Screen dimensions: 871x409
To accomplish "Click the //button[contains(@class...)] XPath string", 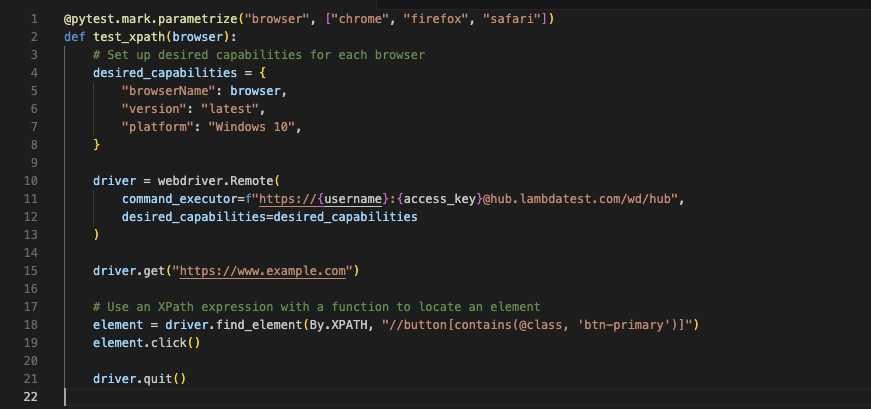I will (x=535, y=325).
